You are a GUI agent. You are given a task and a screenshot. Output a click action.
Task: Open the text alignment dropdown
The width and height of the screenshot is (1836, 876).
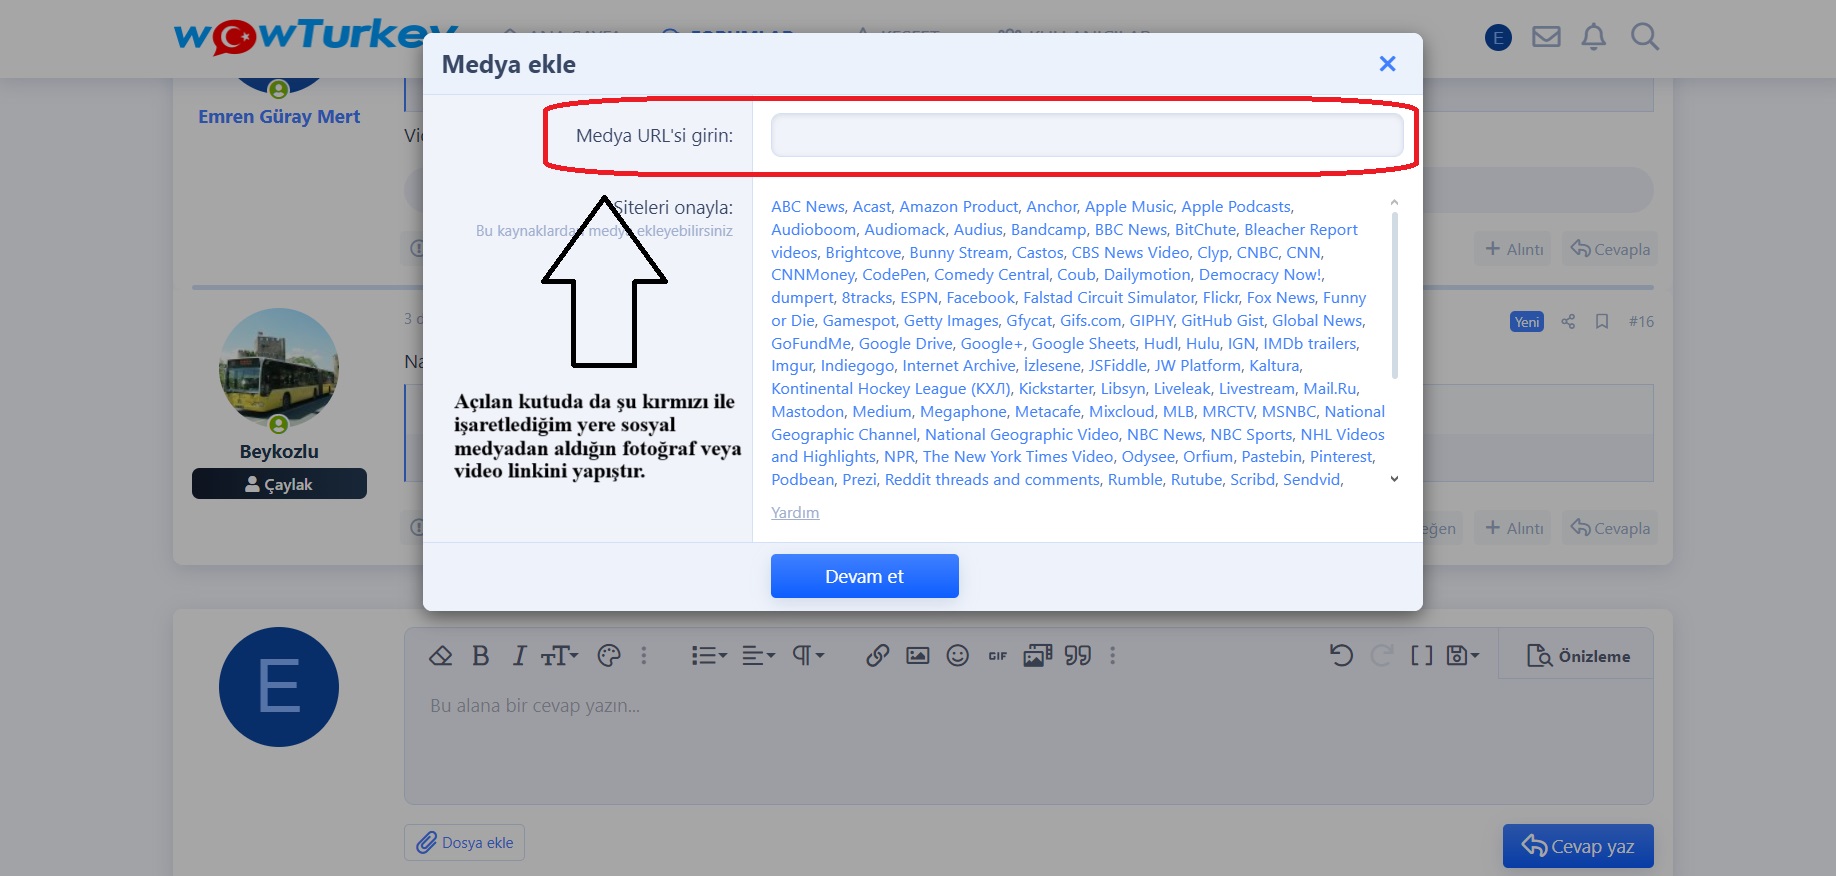coord(759,656)
